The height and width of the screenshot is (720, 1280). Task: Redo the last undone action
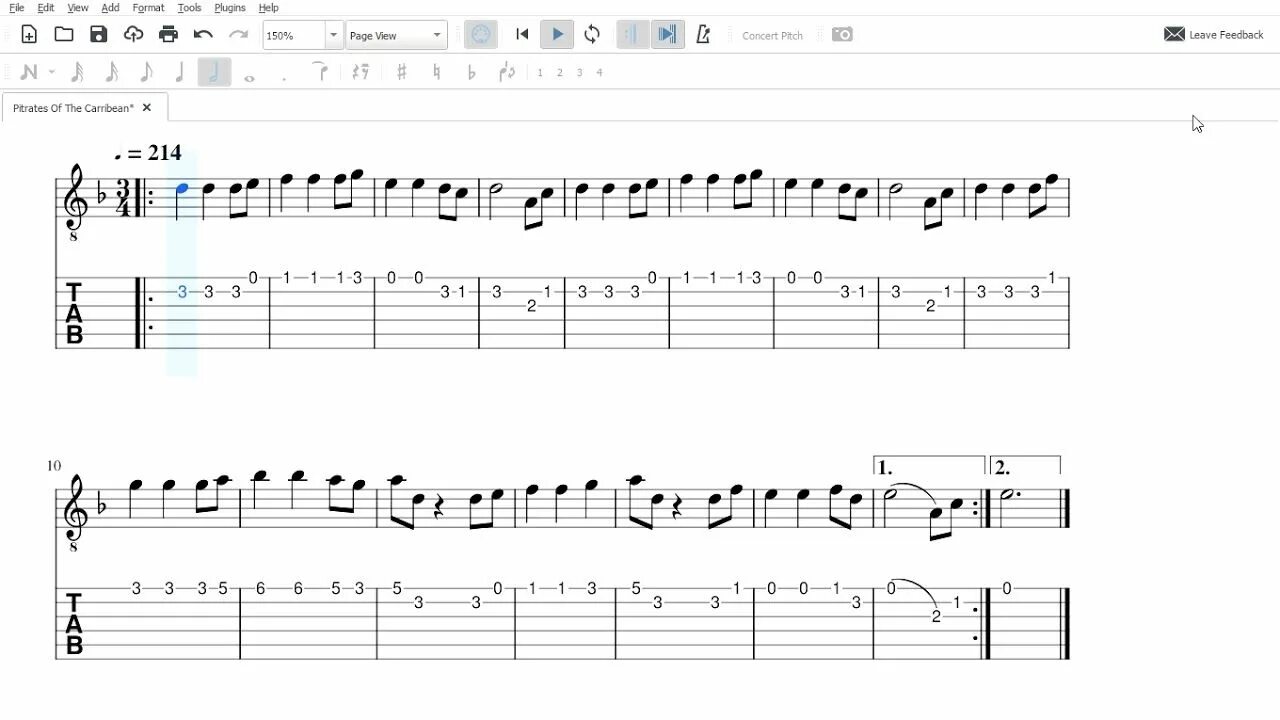coord(238,35)
